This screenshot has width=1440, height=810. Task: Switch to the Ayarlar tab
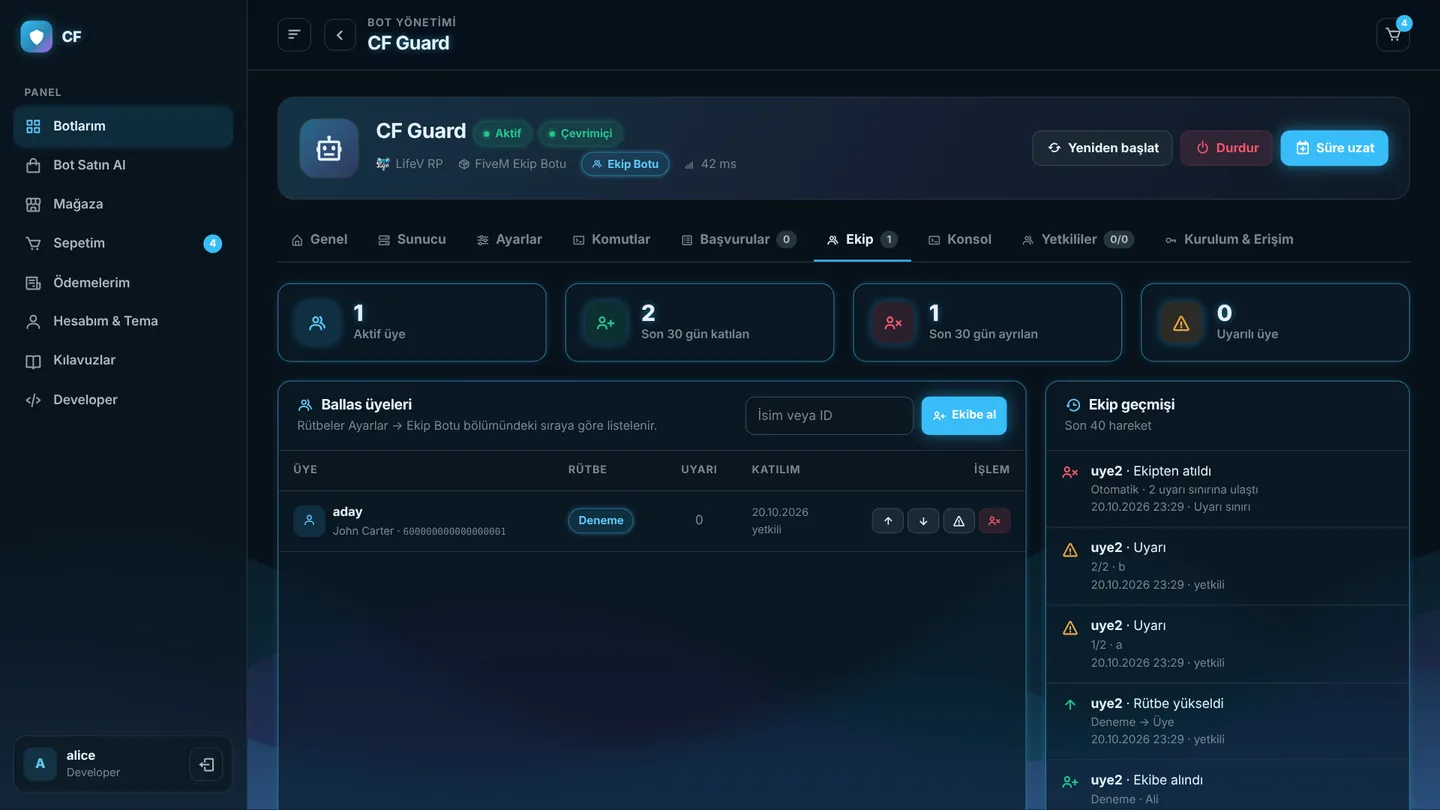509,240
